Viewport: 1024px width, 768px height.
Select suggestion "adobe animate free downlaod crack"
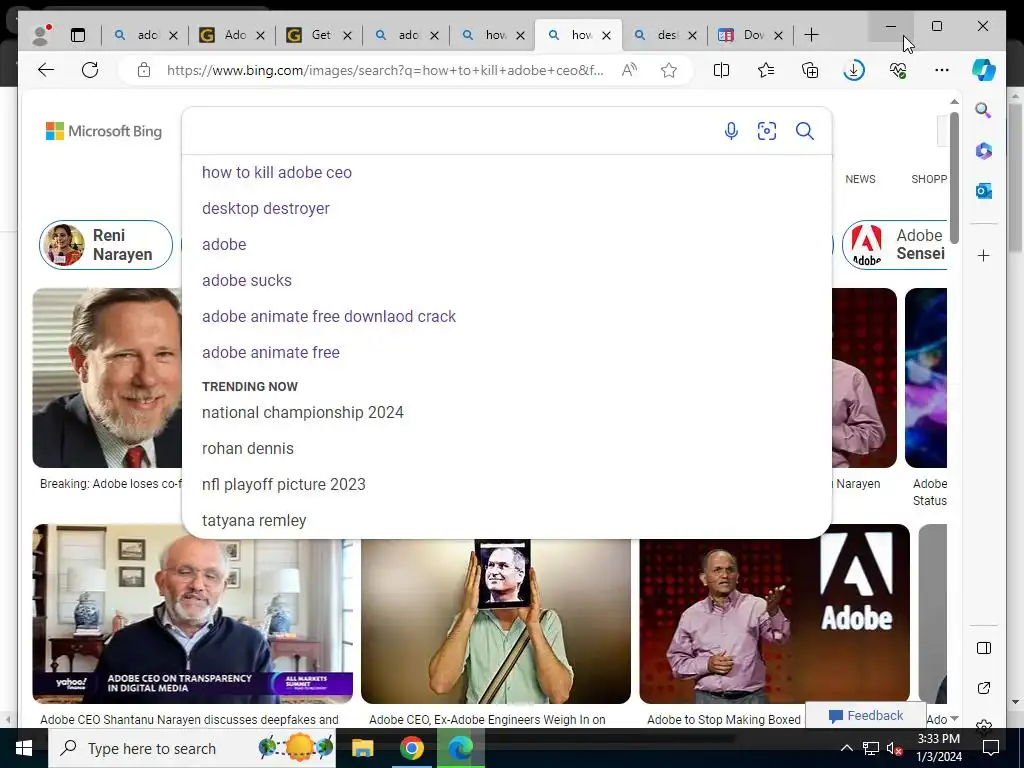(328, 316)
